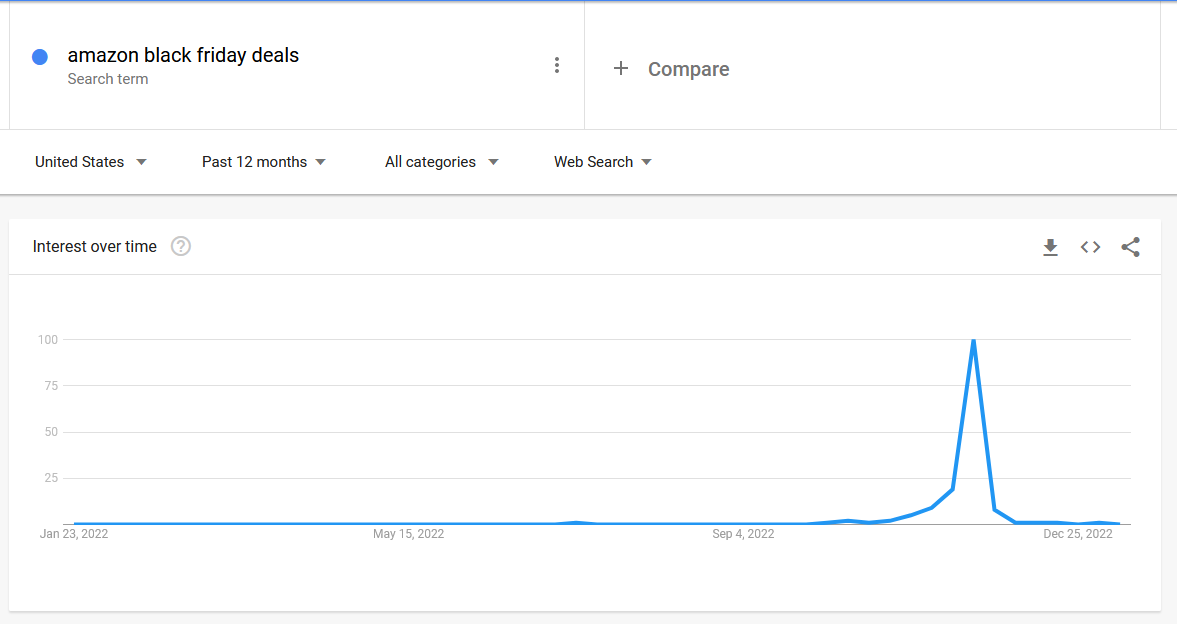This screenshot has height=624, width=1177.
Task: Open the help icon beside Interest over time
Action: pyautogui.click(x=181, y=246)
